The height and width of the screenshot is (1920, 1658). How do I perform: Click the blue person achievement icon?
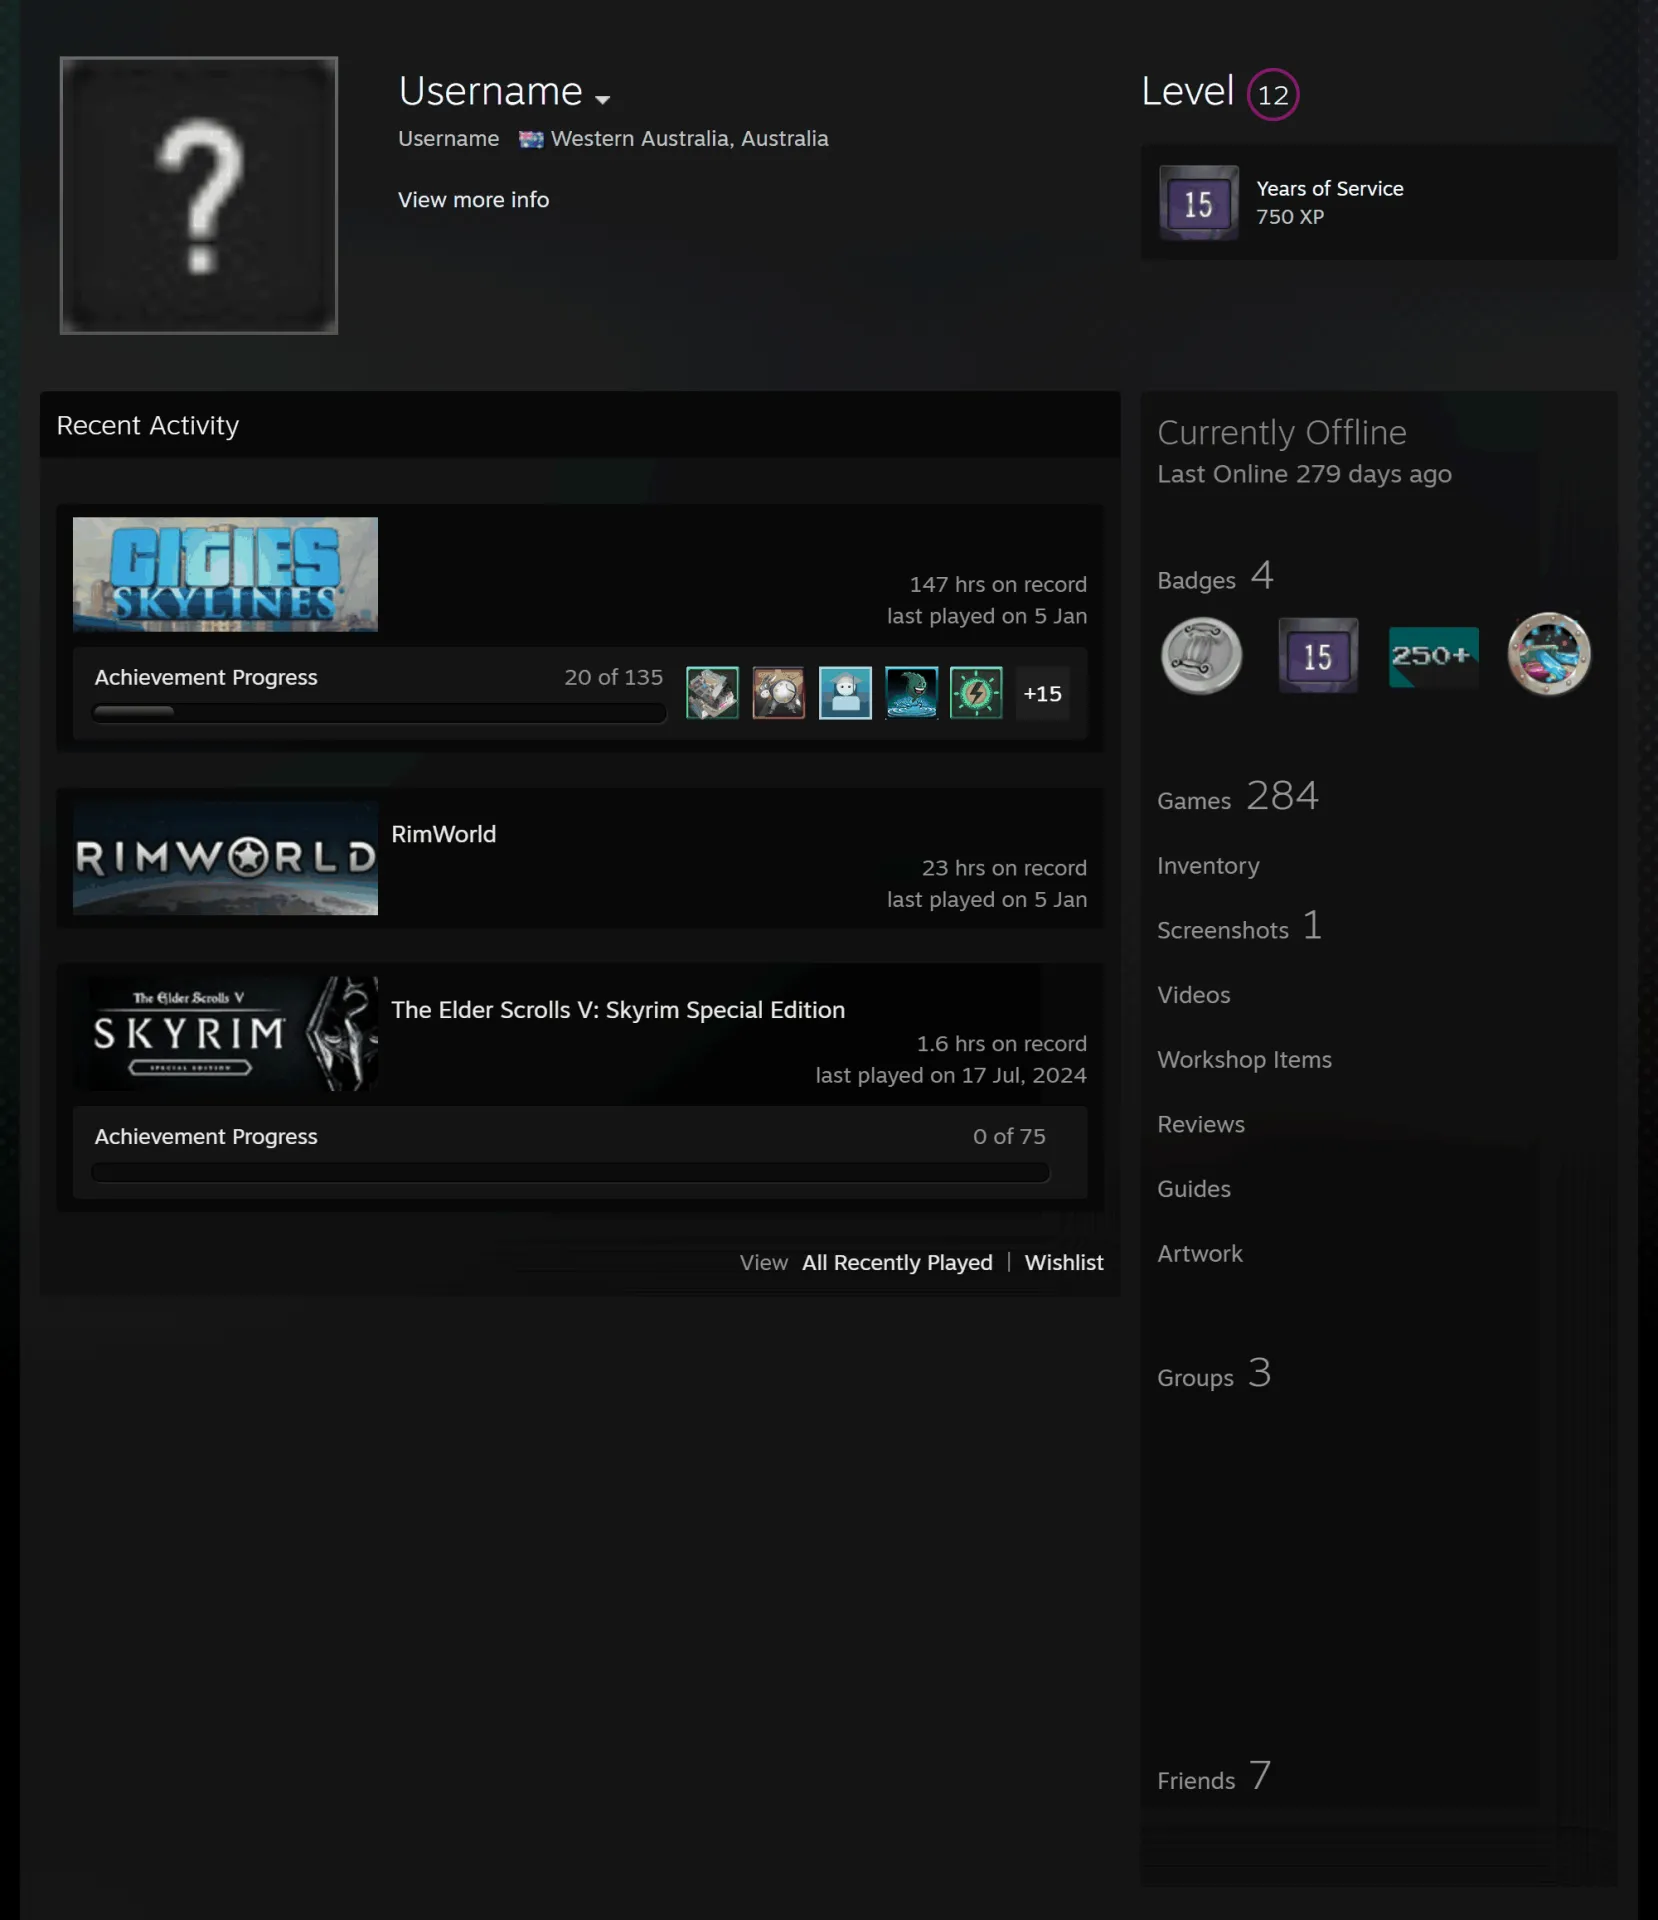[x=845, y=693]
